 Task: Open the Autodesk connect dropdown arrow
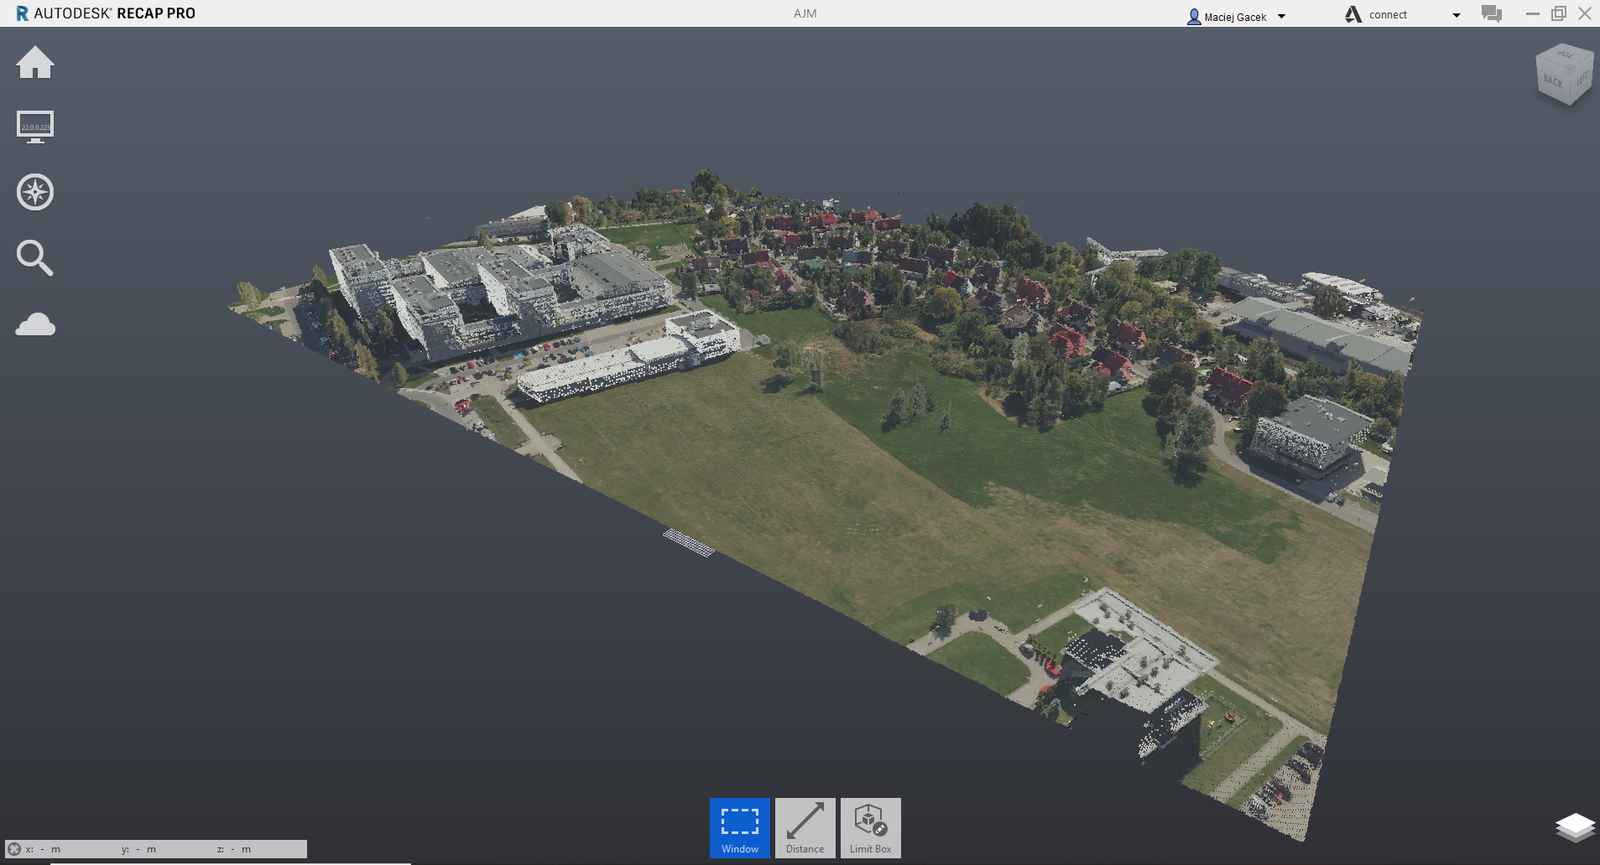pyautogui.click(x=1456, y=15)
